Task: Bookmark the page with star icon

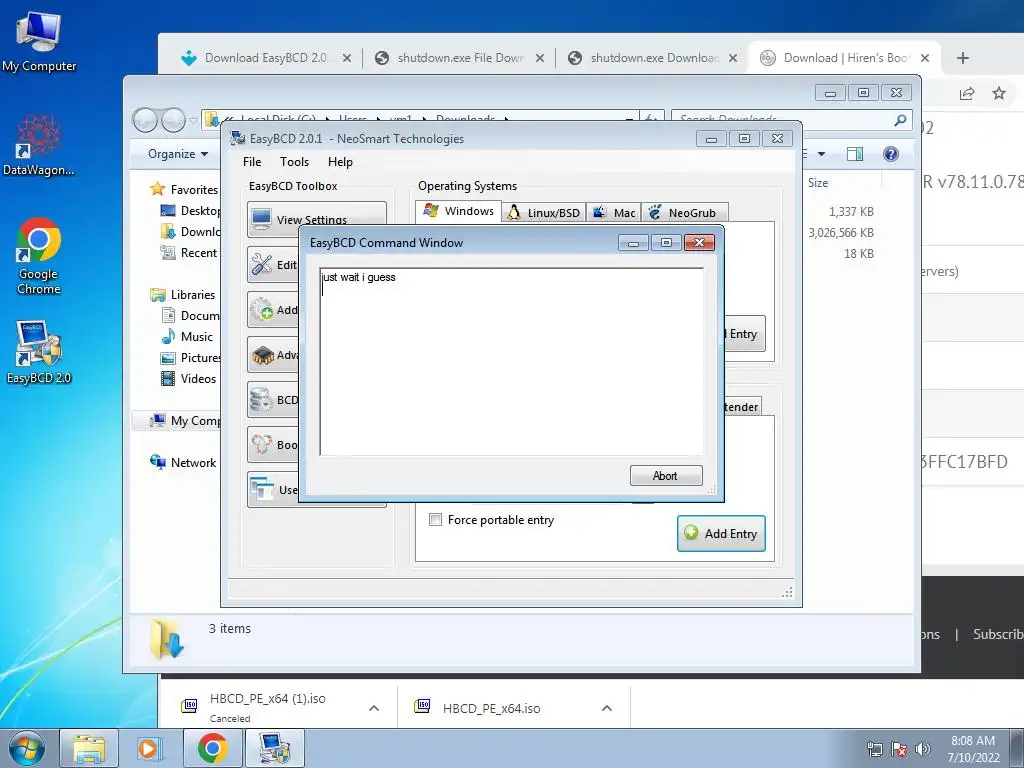Action: 999,93
